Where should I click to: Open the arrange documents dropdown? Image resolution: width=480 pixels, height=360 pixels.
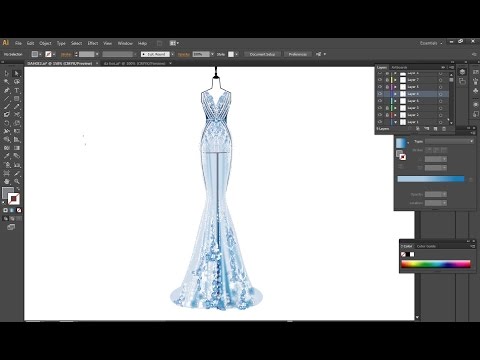[x=174, y=43]
